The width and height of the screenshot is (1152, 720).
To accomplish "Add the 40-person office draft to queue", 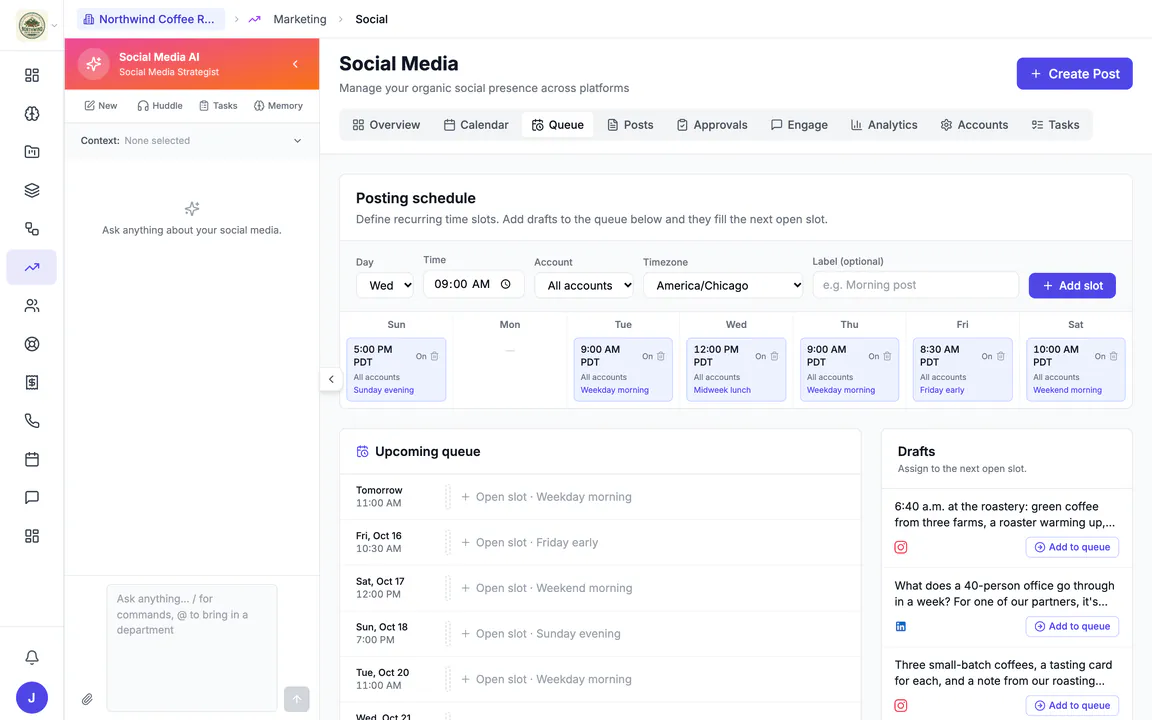I will point(1072,627).
